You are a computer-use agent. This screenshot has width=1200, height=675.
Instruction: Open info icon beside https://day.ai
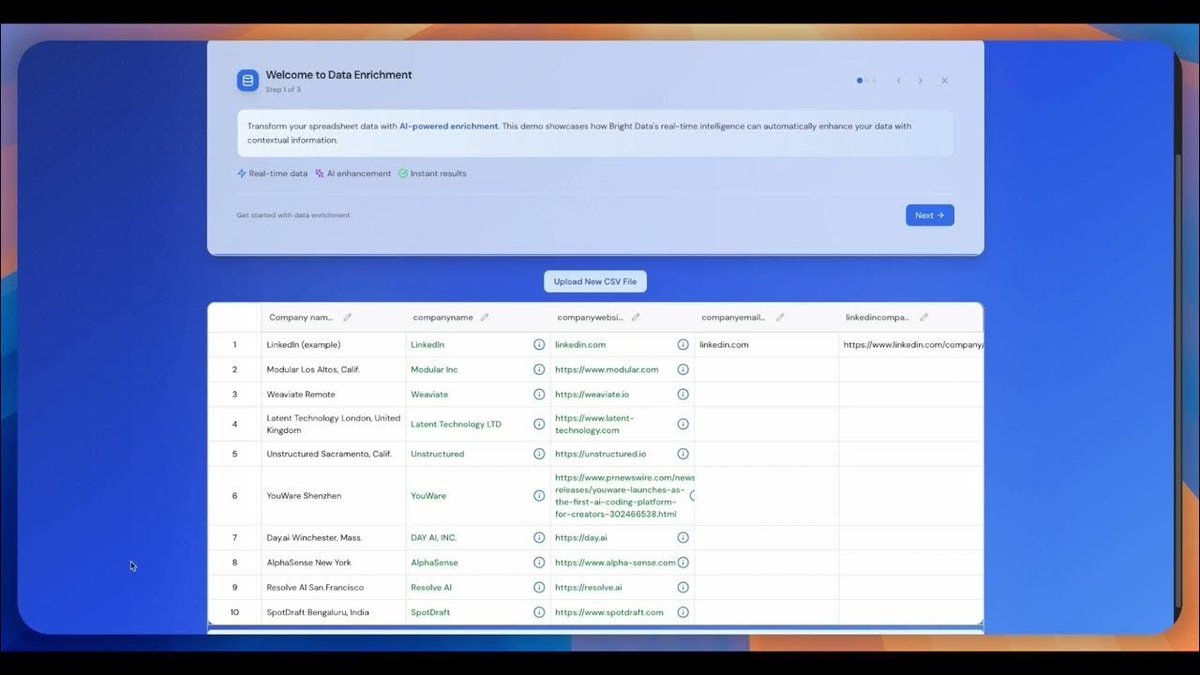[x=683, y=537]
